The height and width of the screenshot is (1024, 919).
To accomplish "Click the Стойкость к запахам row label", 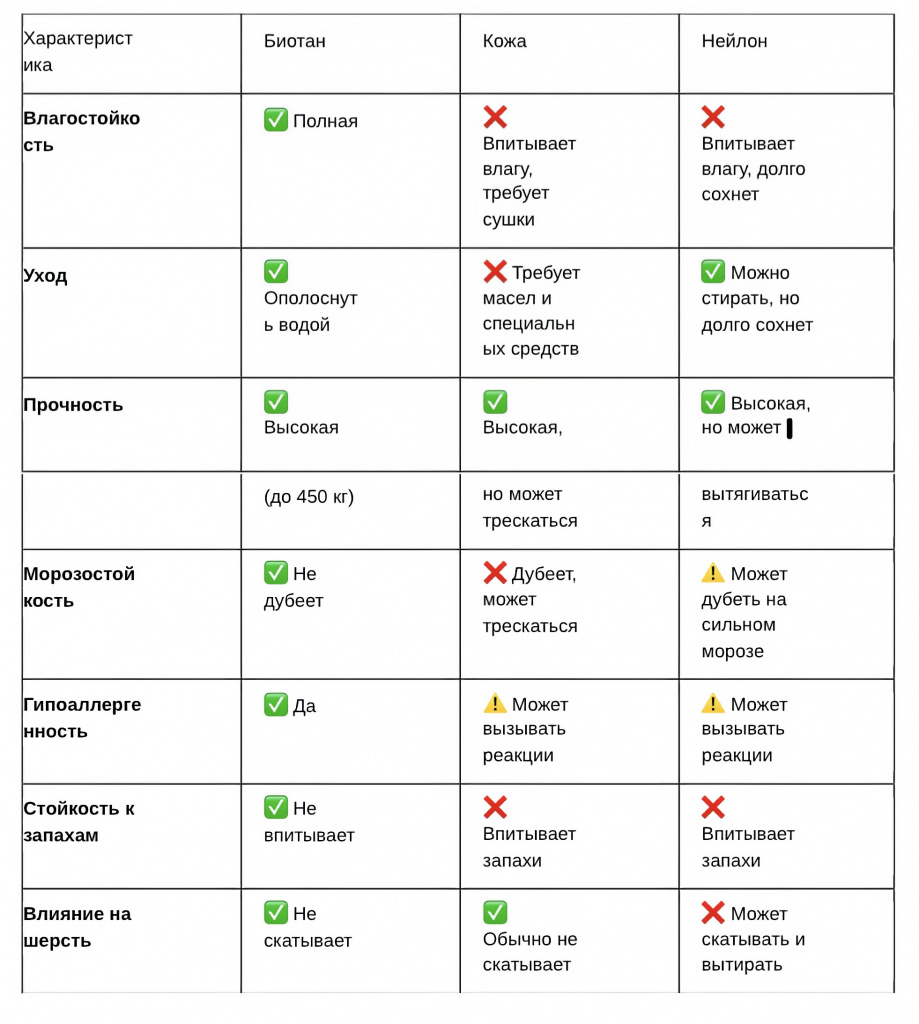I will 79,822.
